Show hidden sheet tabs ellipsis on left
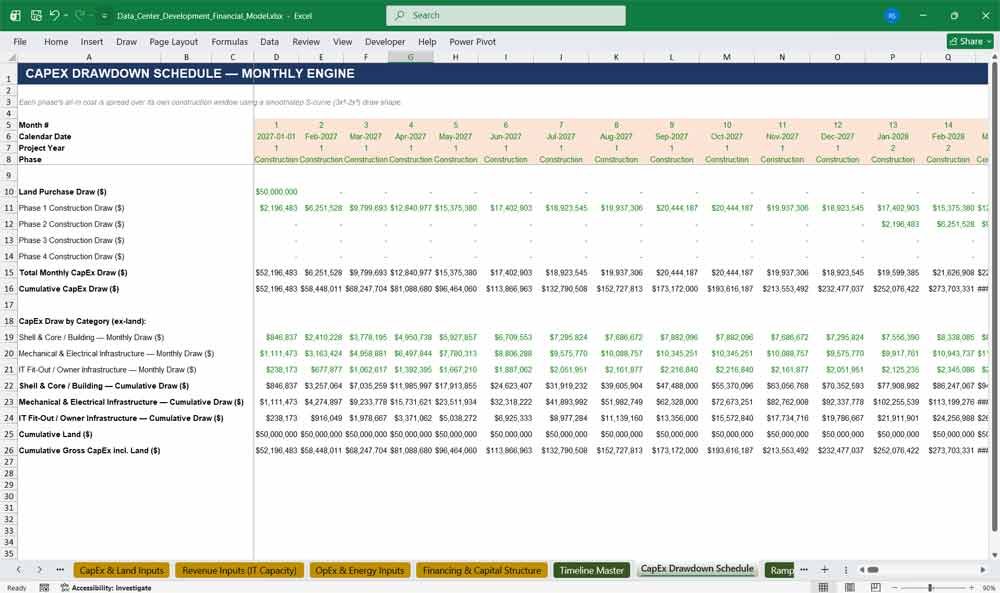Screen dimensions: 1000x593 [x=60, y=569]
